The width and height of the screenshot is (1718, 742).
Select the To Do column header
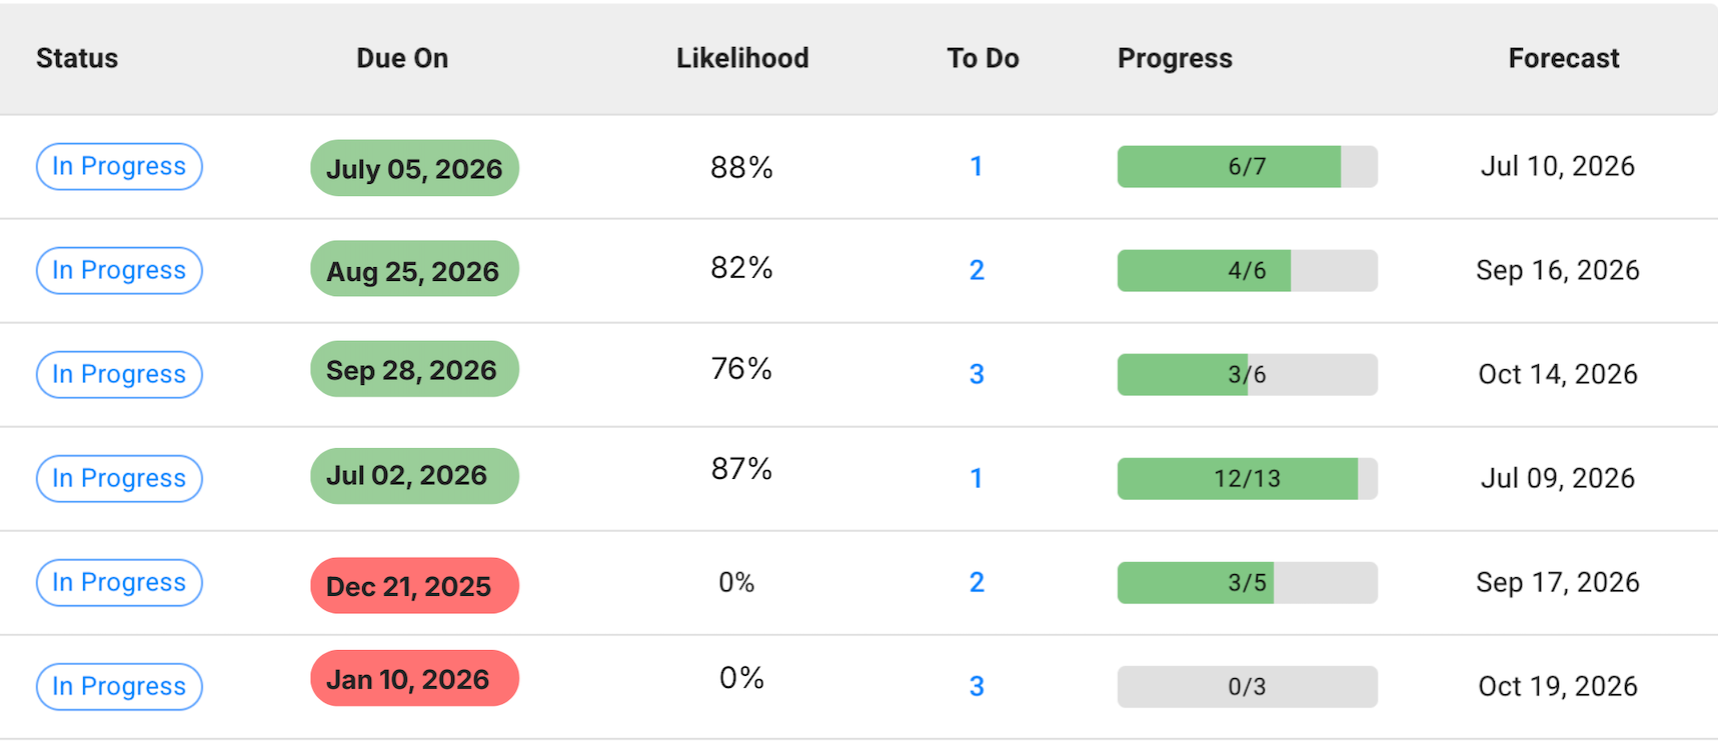982,58
